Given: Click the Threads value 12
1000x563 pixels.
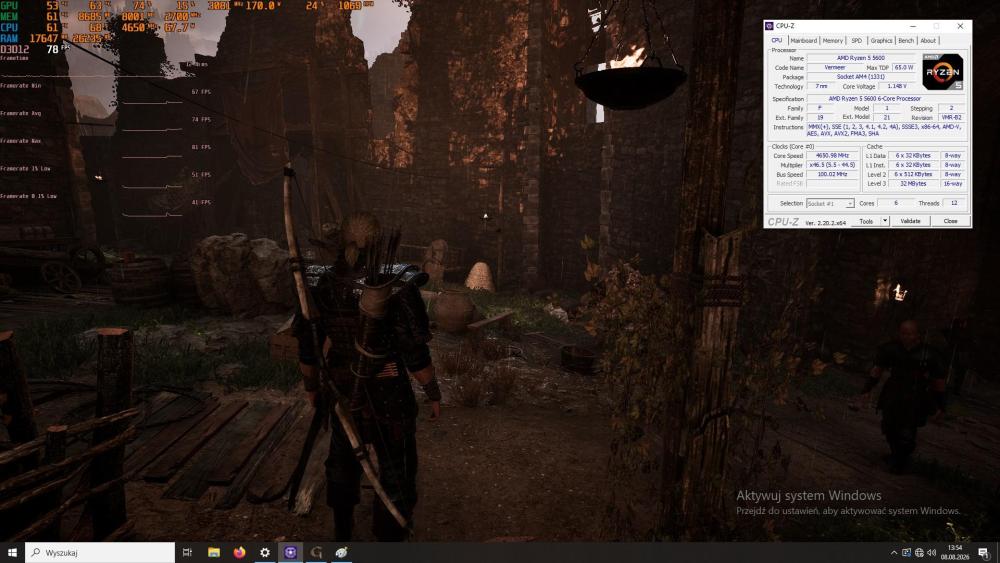Looking at the screenshot, I should [x=954, y=203].
